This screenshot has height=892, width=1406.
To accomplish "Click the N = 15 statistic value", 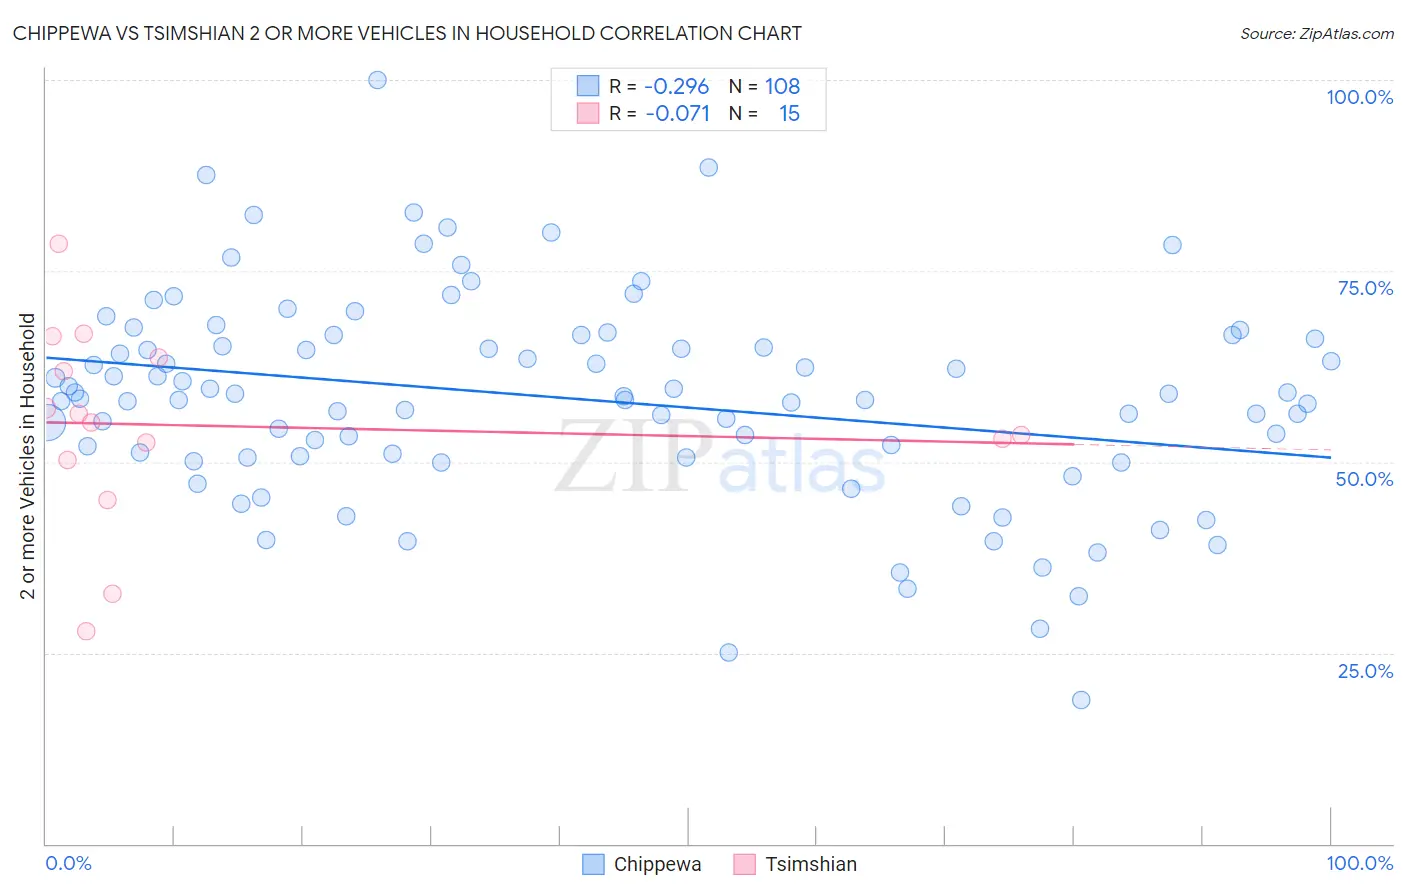I will point(764,113).
